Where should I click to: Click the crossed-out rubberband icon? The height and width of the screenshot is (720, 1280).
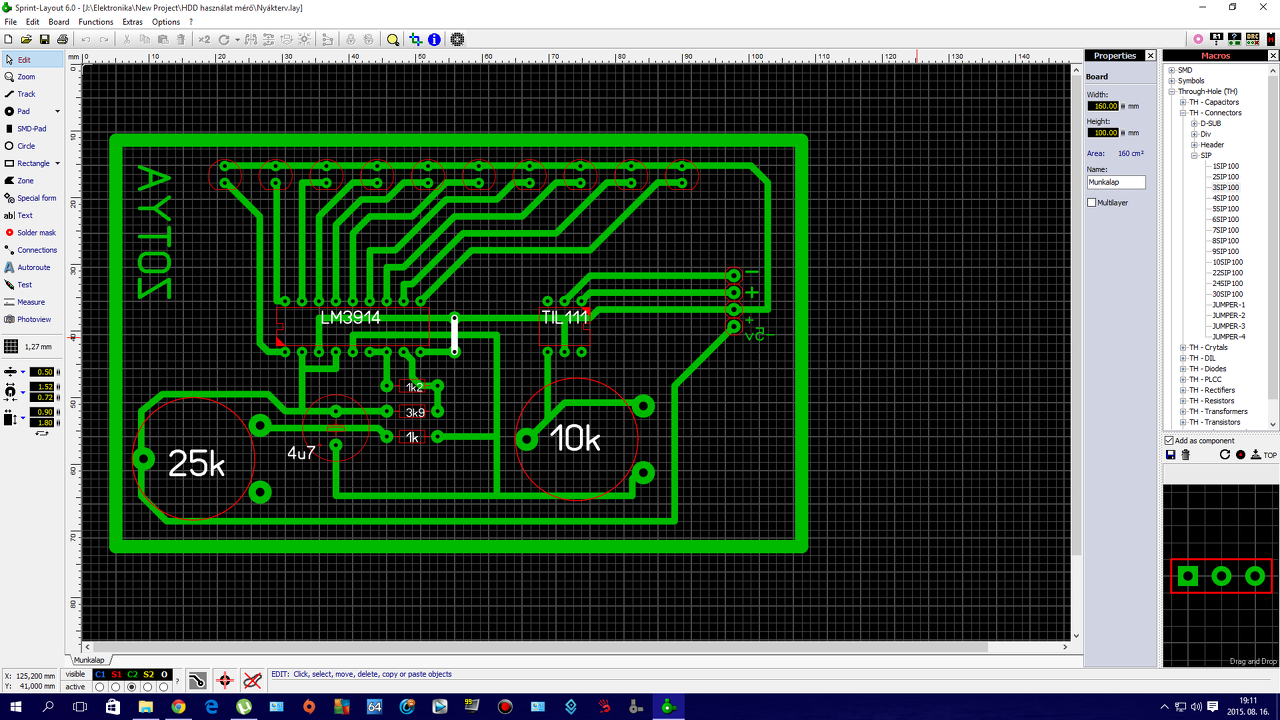(x=252, y=680)
